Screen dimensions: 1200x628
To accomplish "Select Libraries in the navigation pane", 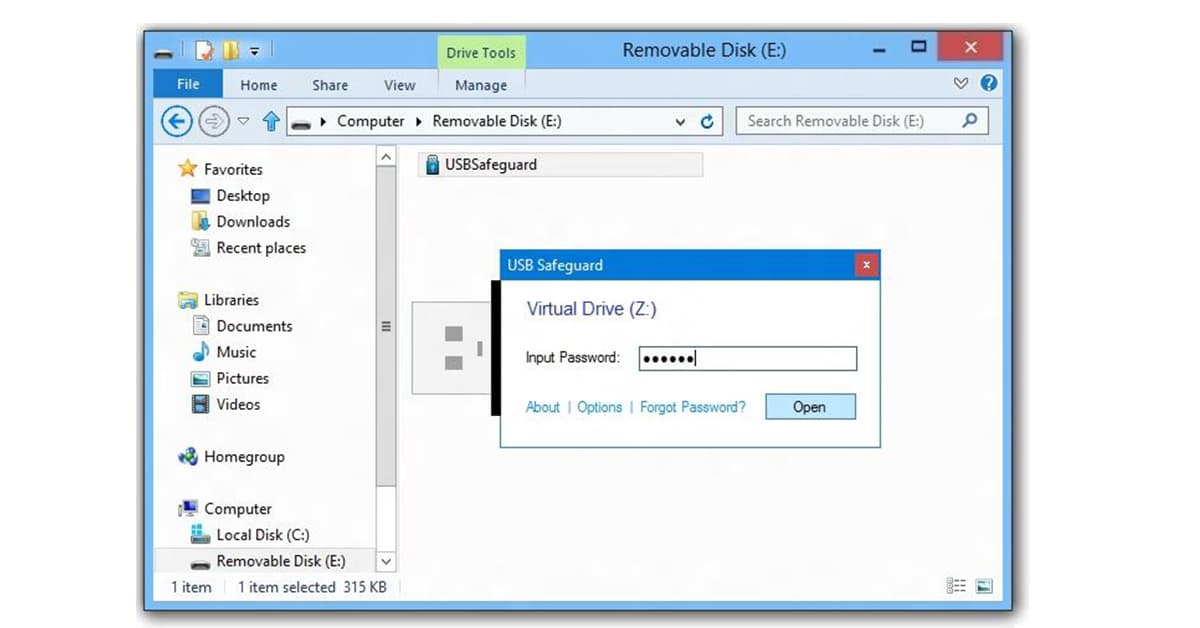I will pos(231,299).
